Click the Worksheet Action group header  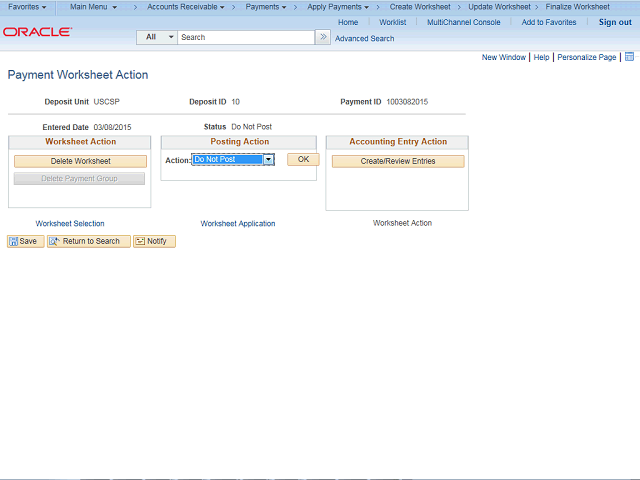click(x=80, y=142)
